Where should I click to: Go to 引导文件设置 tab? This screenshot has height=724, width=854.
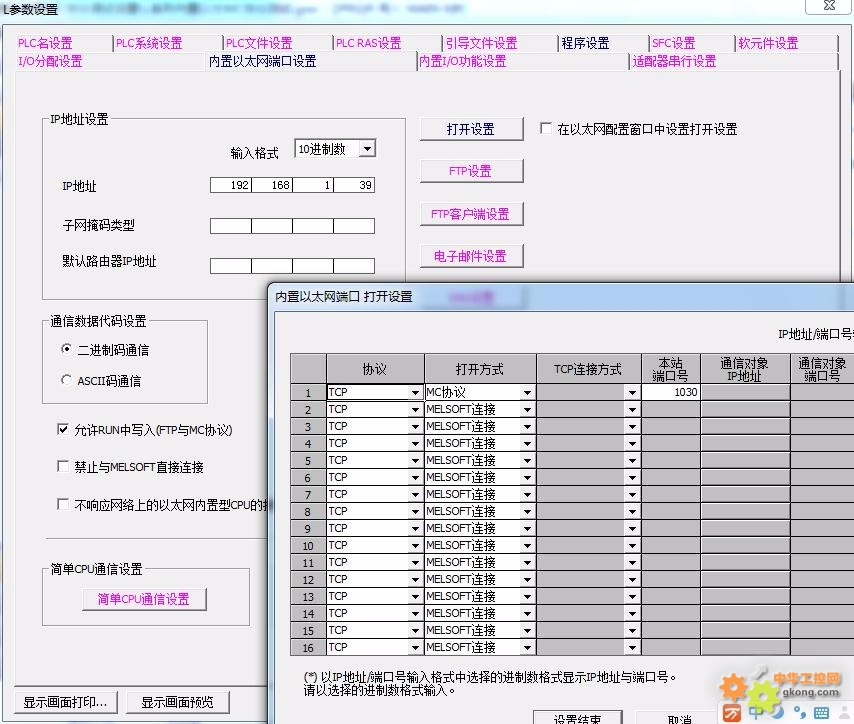pyautogui.click(x=481, y=43)
